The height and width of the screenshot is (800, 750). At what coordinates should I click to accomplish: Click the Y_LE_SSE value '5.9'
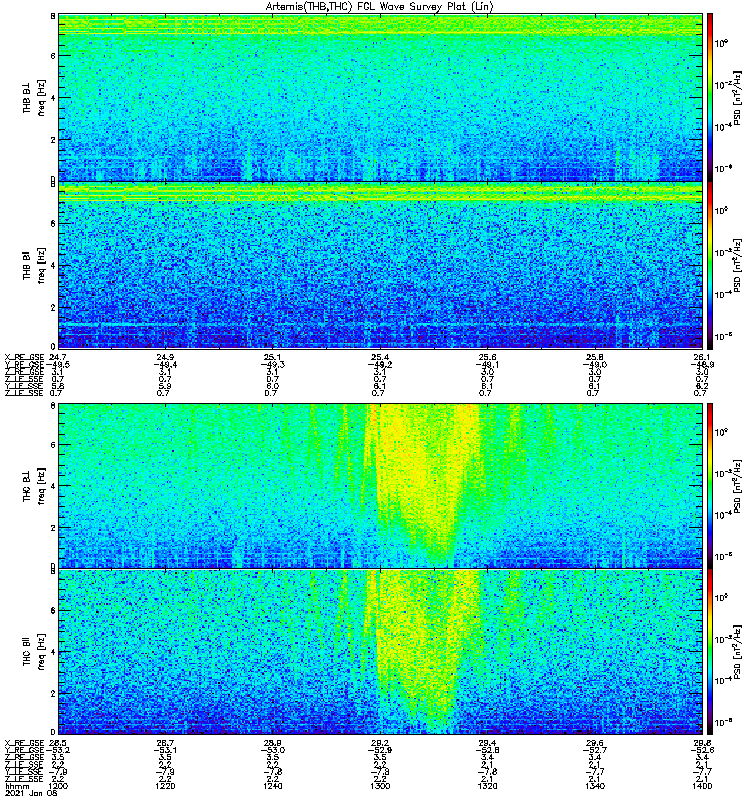click(164, 386)
